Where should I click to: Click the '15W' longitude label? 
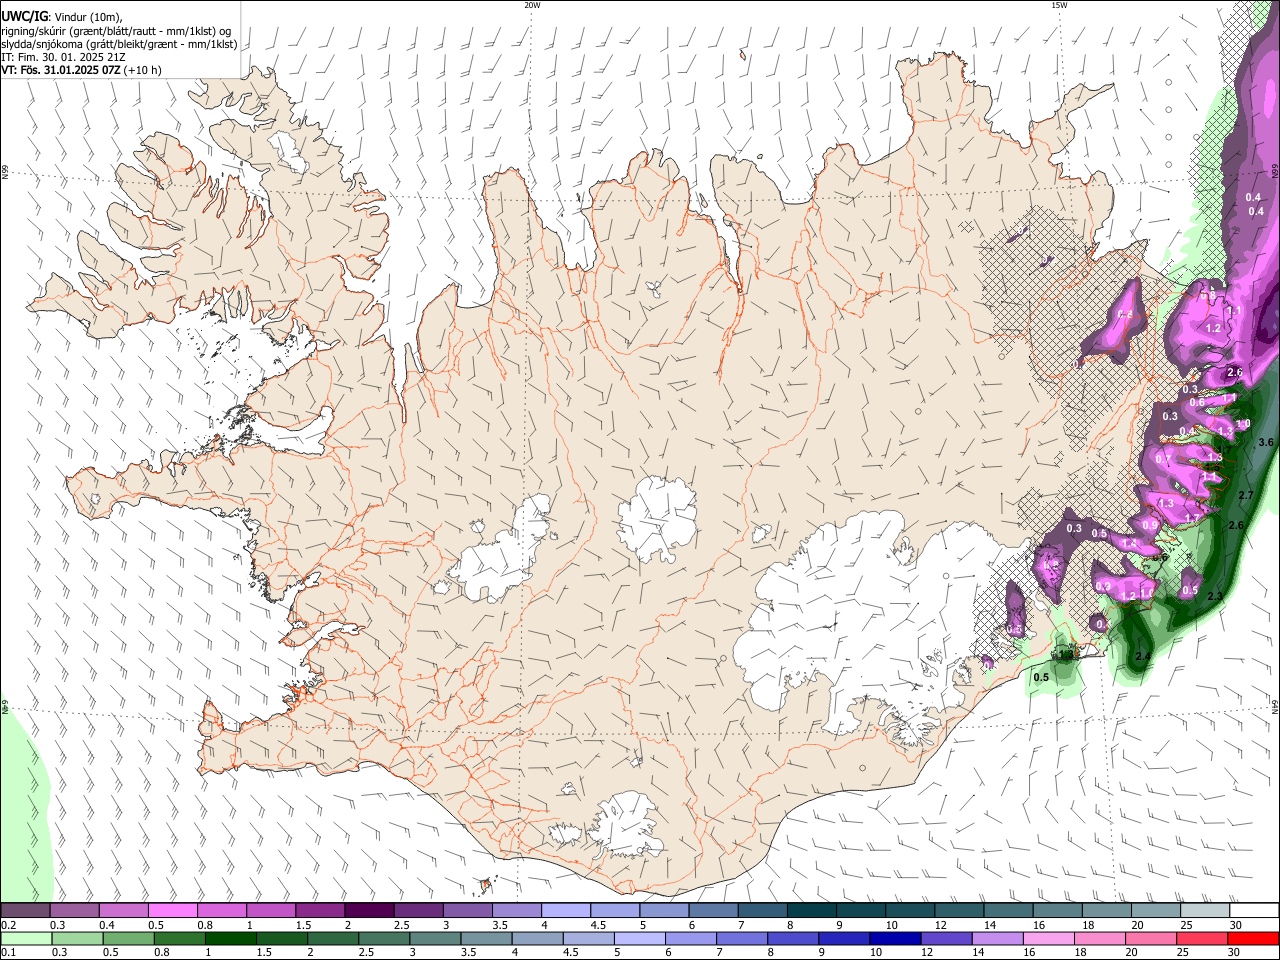pos(1059,5)
